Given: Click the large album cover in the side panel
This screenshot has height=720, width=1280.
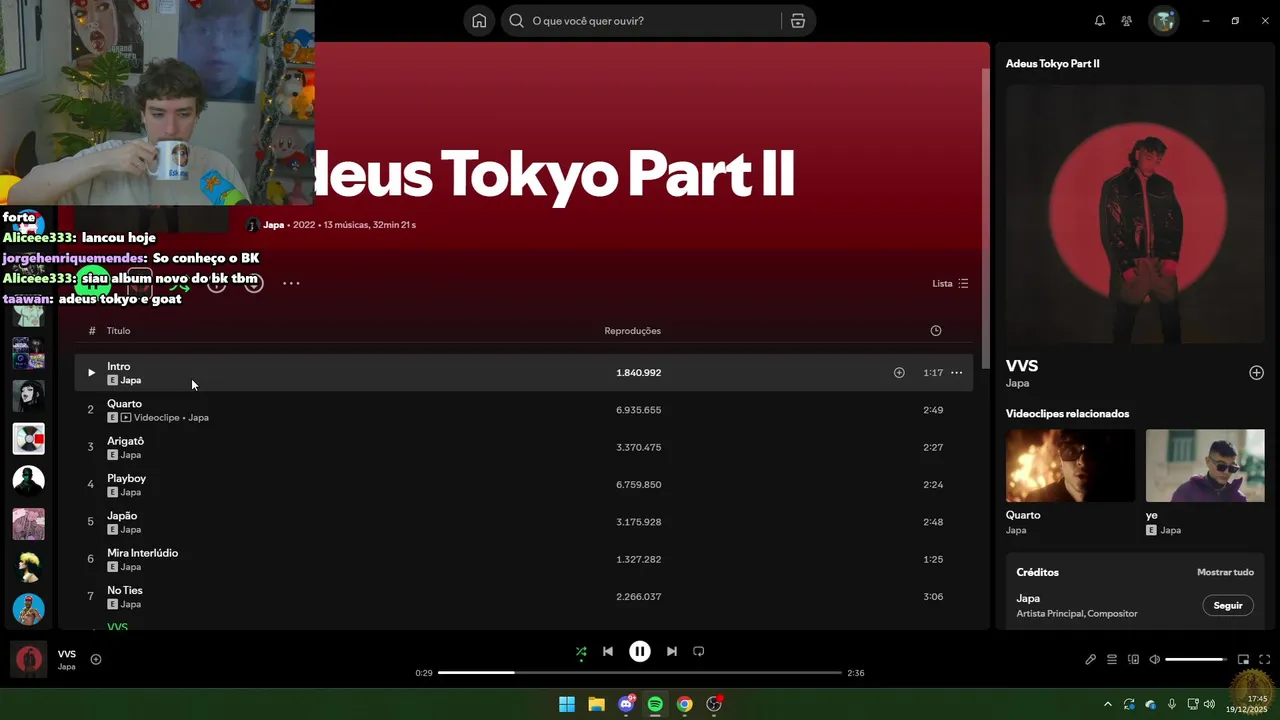Looking at the screenshot, I should click(x=1135, y=214).
